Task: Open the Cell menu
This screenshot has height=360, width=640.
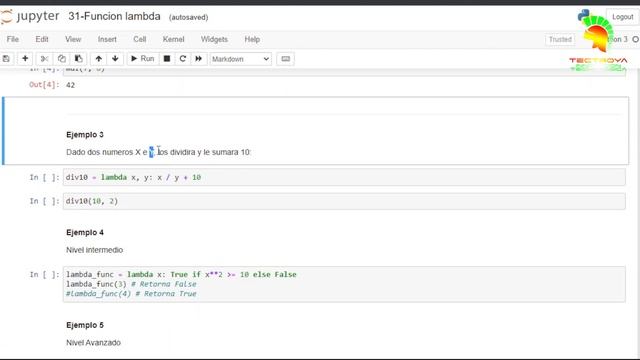Action: coord(140,39)
